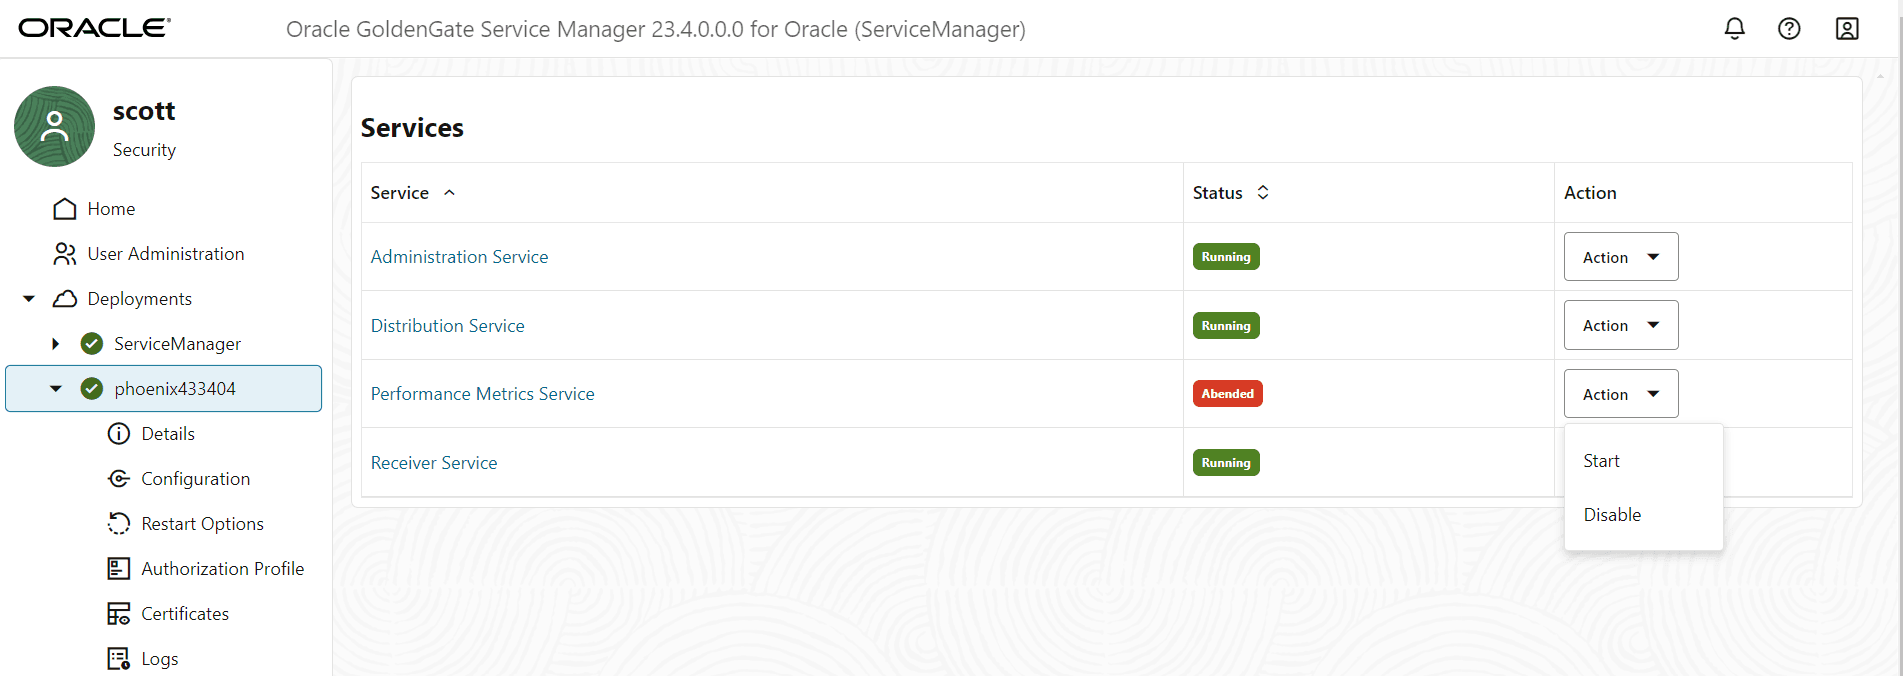
Task: Open the Administration Service link
Action: coord(460,257)
